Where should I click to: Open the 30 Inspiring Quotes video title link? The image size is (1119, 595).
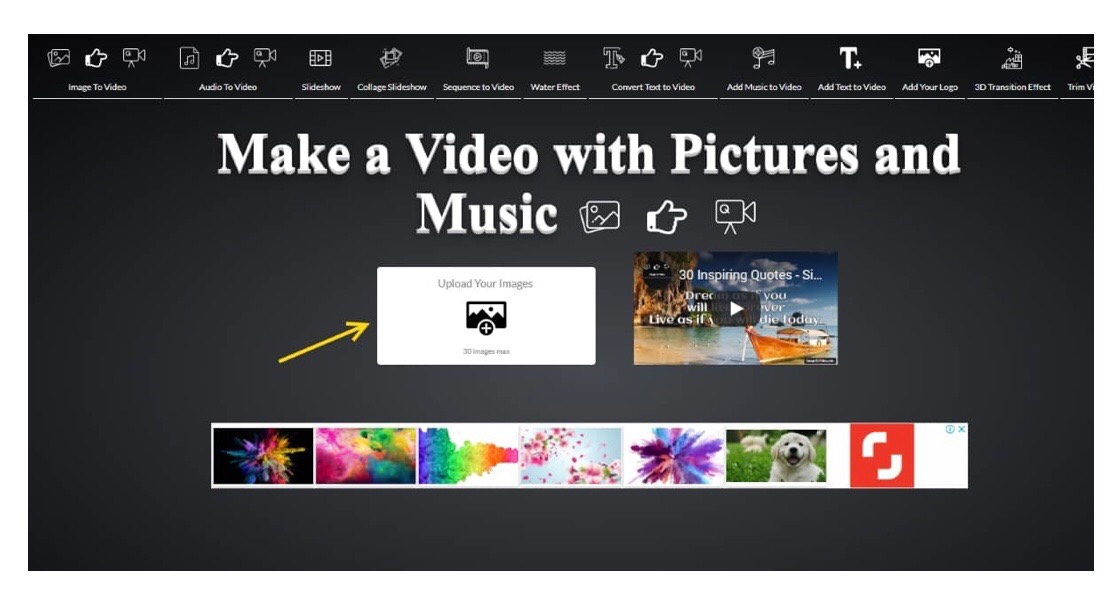[x=750, y=275]
